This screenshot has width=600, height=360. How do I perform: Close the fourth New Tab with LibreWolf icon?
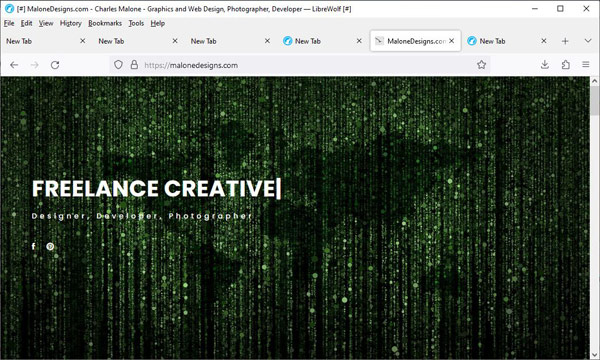pyautogui.click(x=359, y=41)
